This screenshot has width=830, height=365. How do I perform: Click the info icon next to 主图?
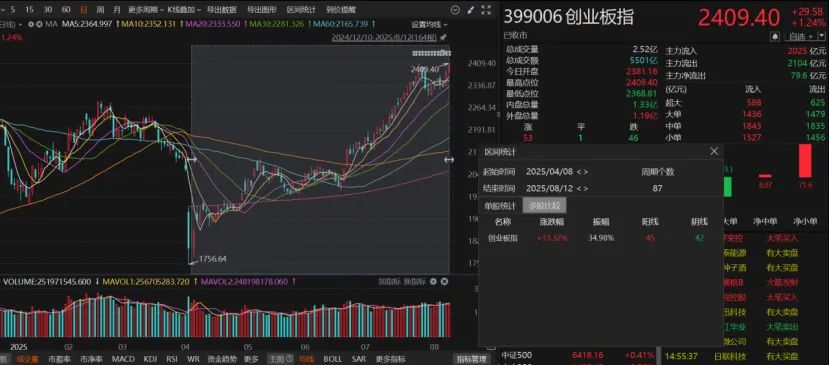point(290,359)
